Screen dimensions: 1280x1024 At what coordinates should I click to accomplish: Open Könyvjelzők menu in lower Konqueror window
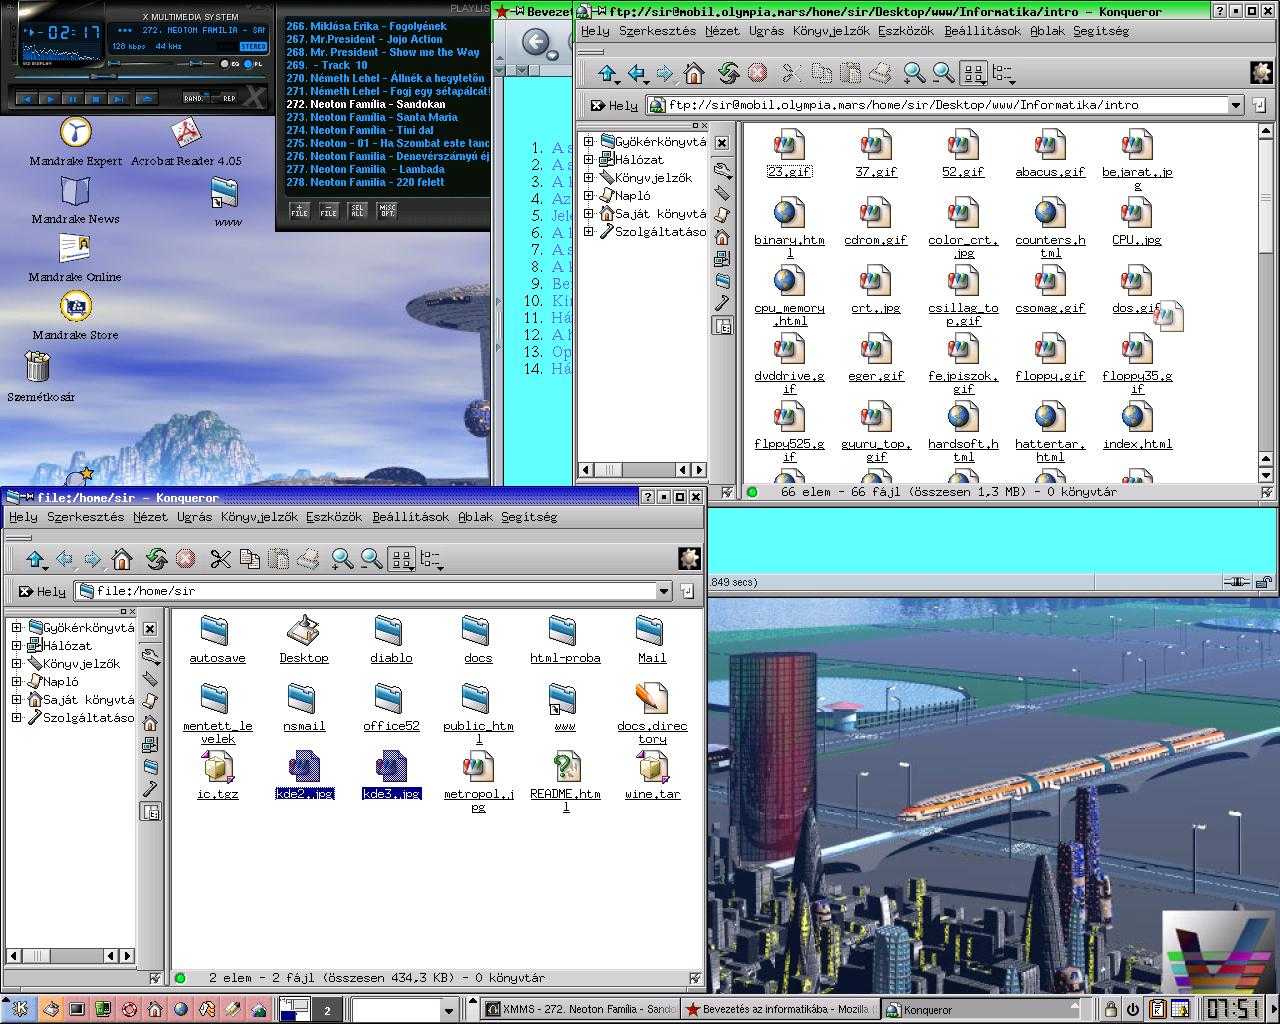tap(259, 517)
